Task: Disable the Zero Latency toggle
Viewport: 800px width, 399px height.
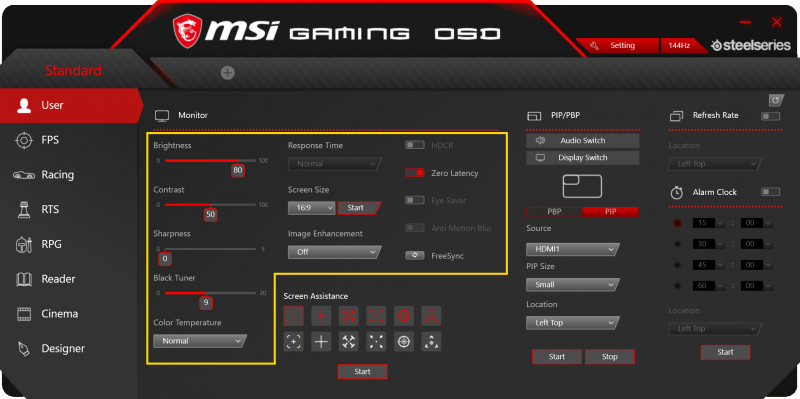Action: point(415,173)
